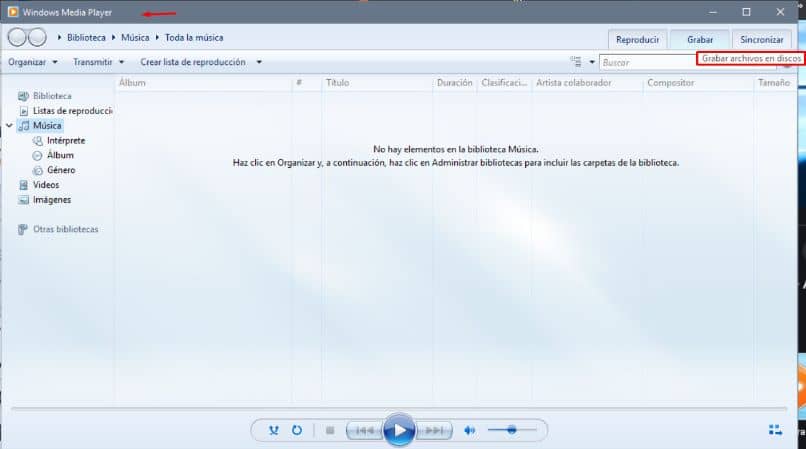
Task: Select Género under Música
Action: click(x=61, y=170)
